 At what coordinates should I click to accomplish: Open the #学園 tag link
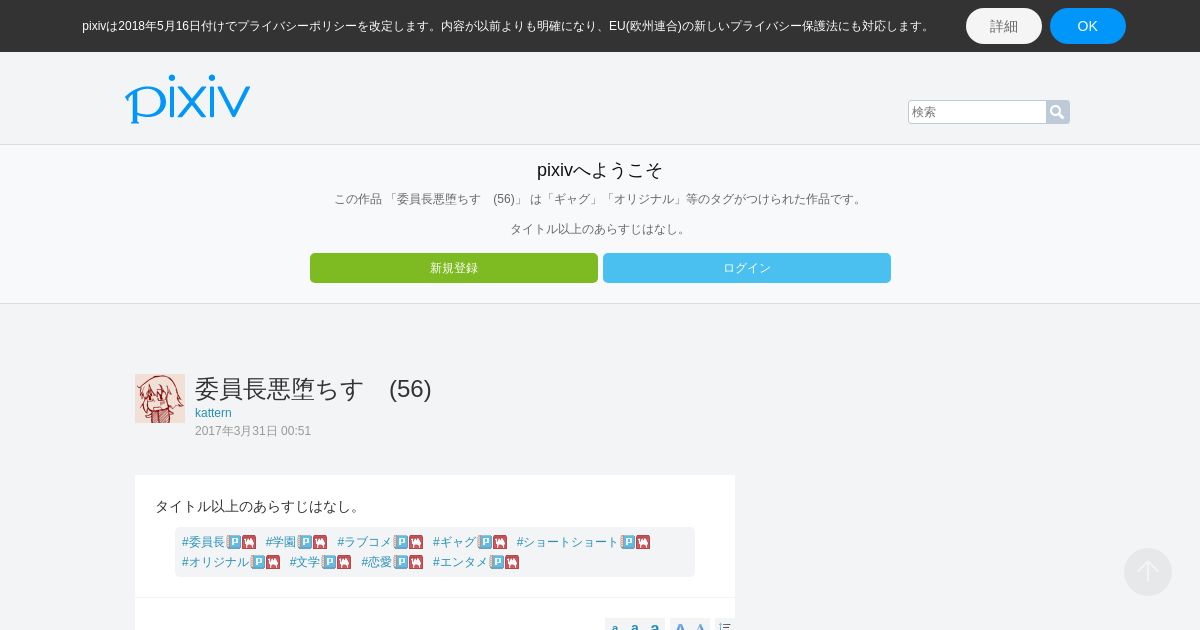[x=281, y=542]
